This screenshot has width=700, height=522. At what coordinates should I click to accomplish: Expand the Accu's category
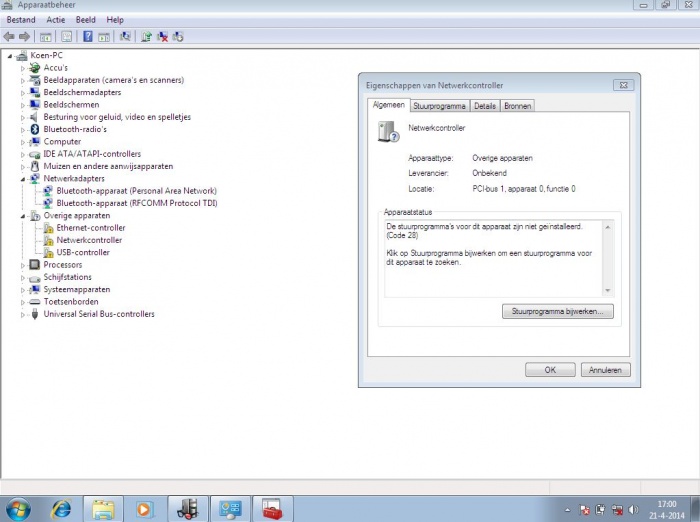click(23, 68)
